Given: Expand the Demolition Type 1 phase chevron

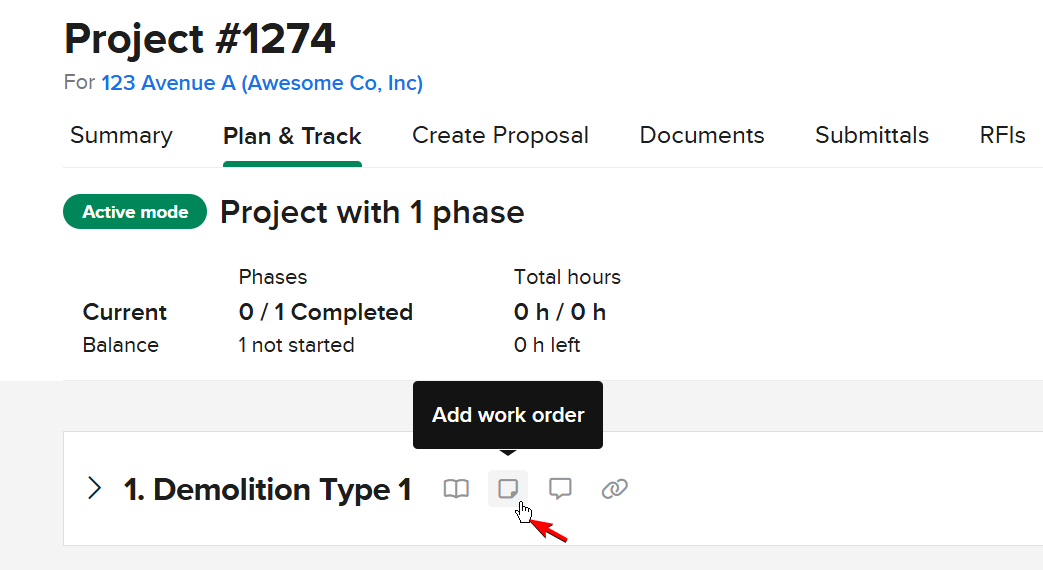Looking at the screenshot, I should click(95, 489).
